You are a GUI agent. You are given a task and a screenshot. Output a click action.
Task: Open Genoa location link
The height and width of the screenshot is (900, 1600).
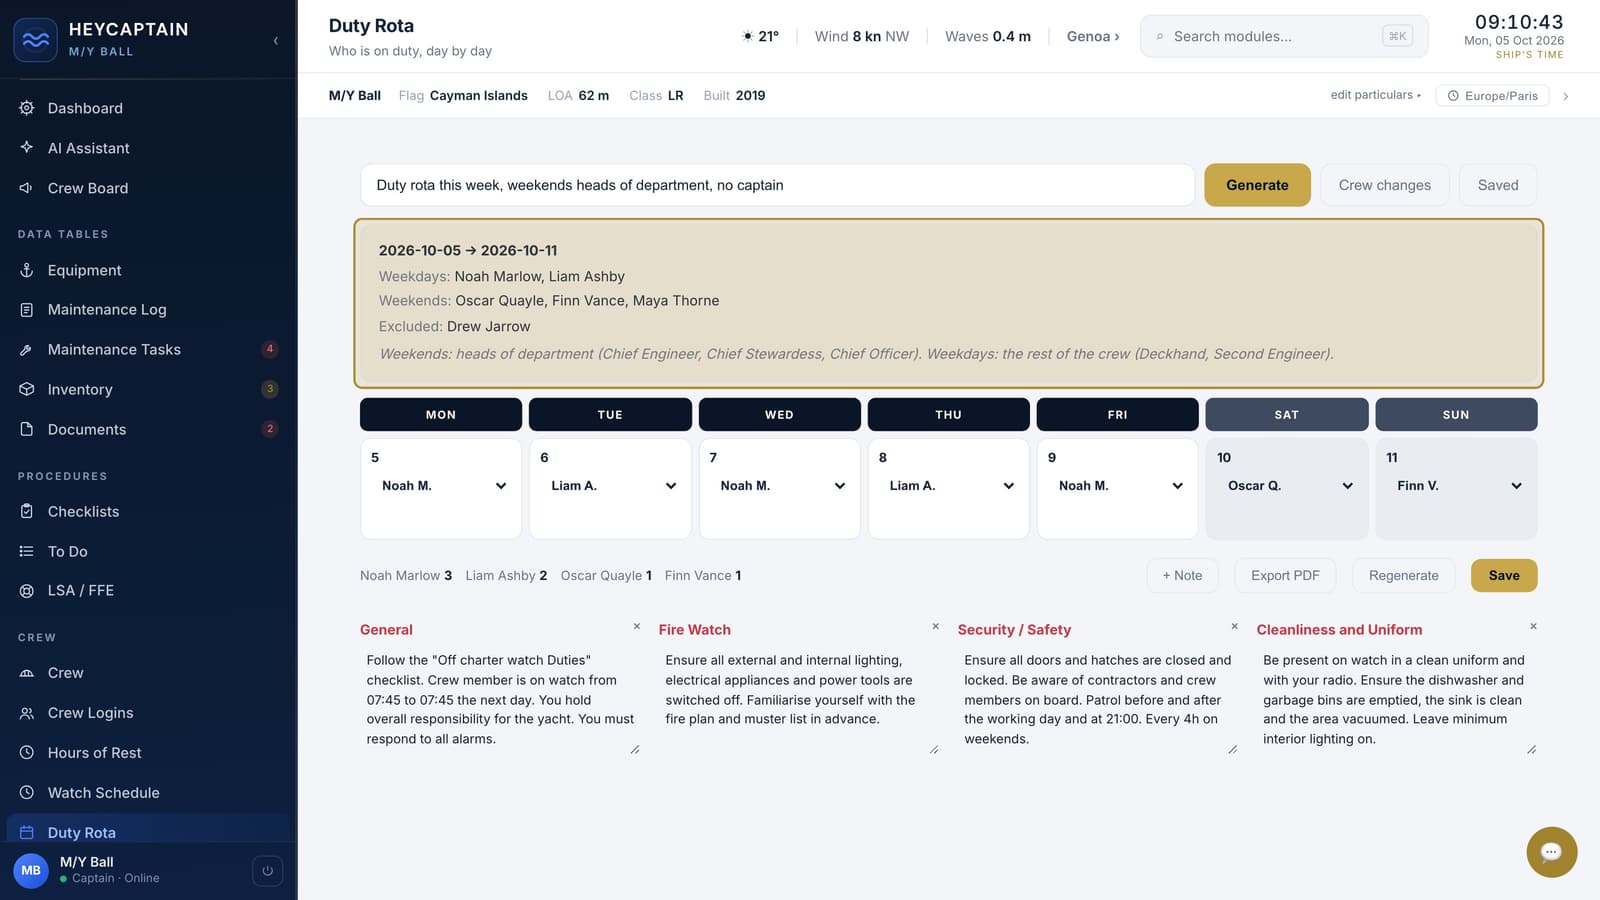(x=1093, y=36)
